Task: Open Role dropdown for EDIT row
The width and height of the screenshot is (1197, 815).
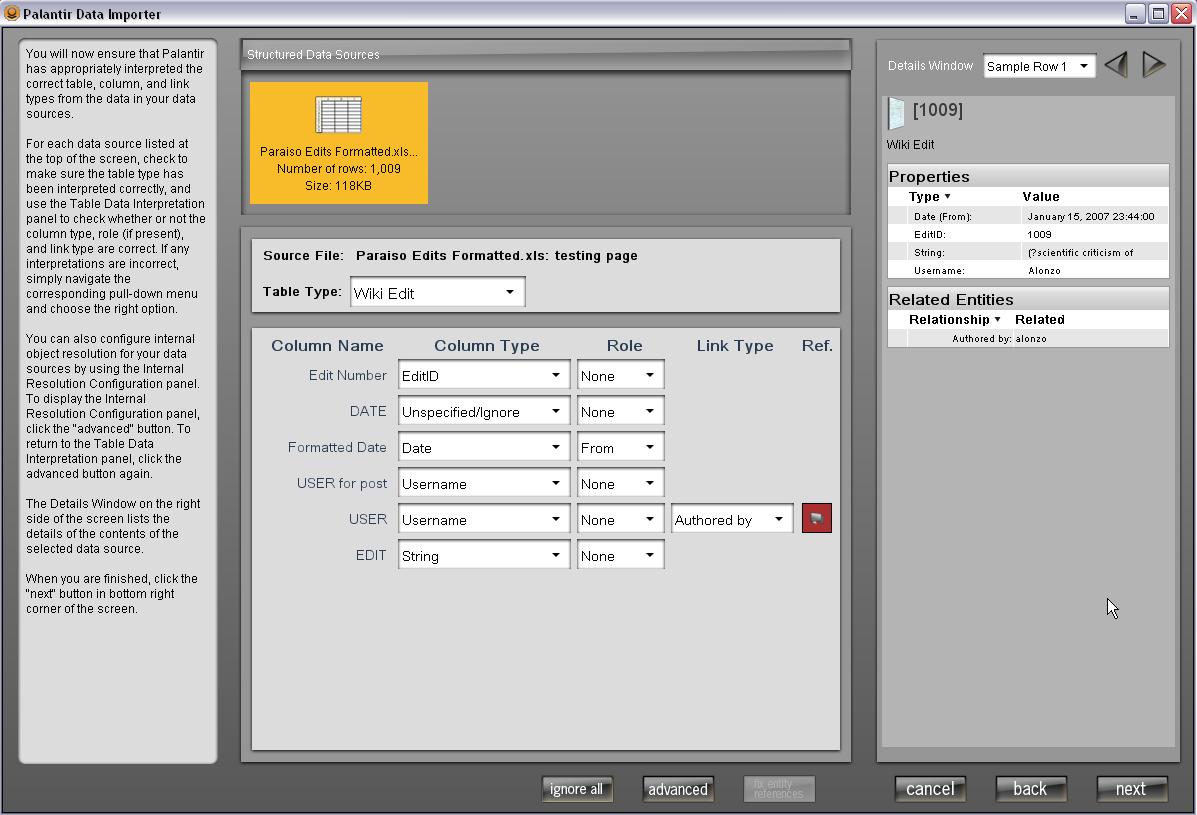Action: (x=621, y=556)
